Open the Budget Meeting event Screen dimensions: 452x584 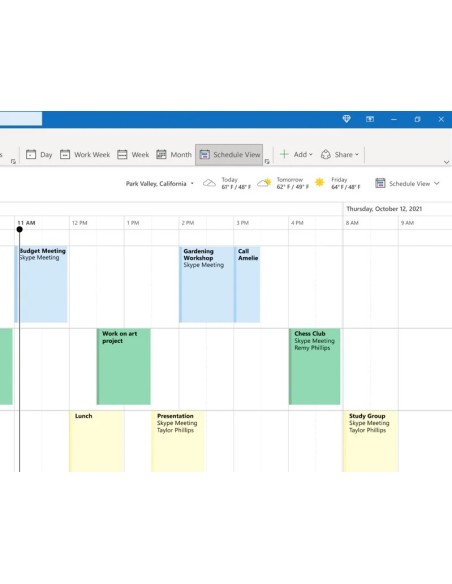click(x=41, y=284)
